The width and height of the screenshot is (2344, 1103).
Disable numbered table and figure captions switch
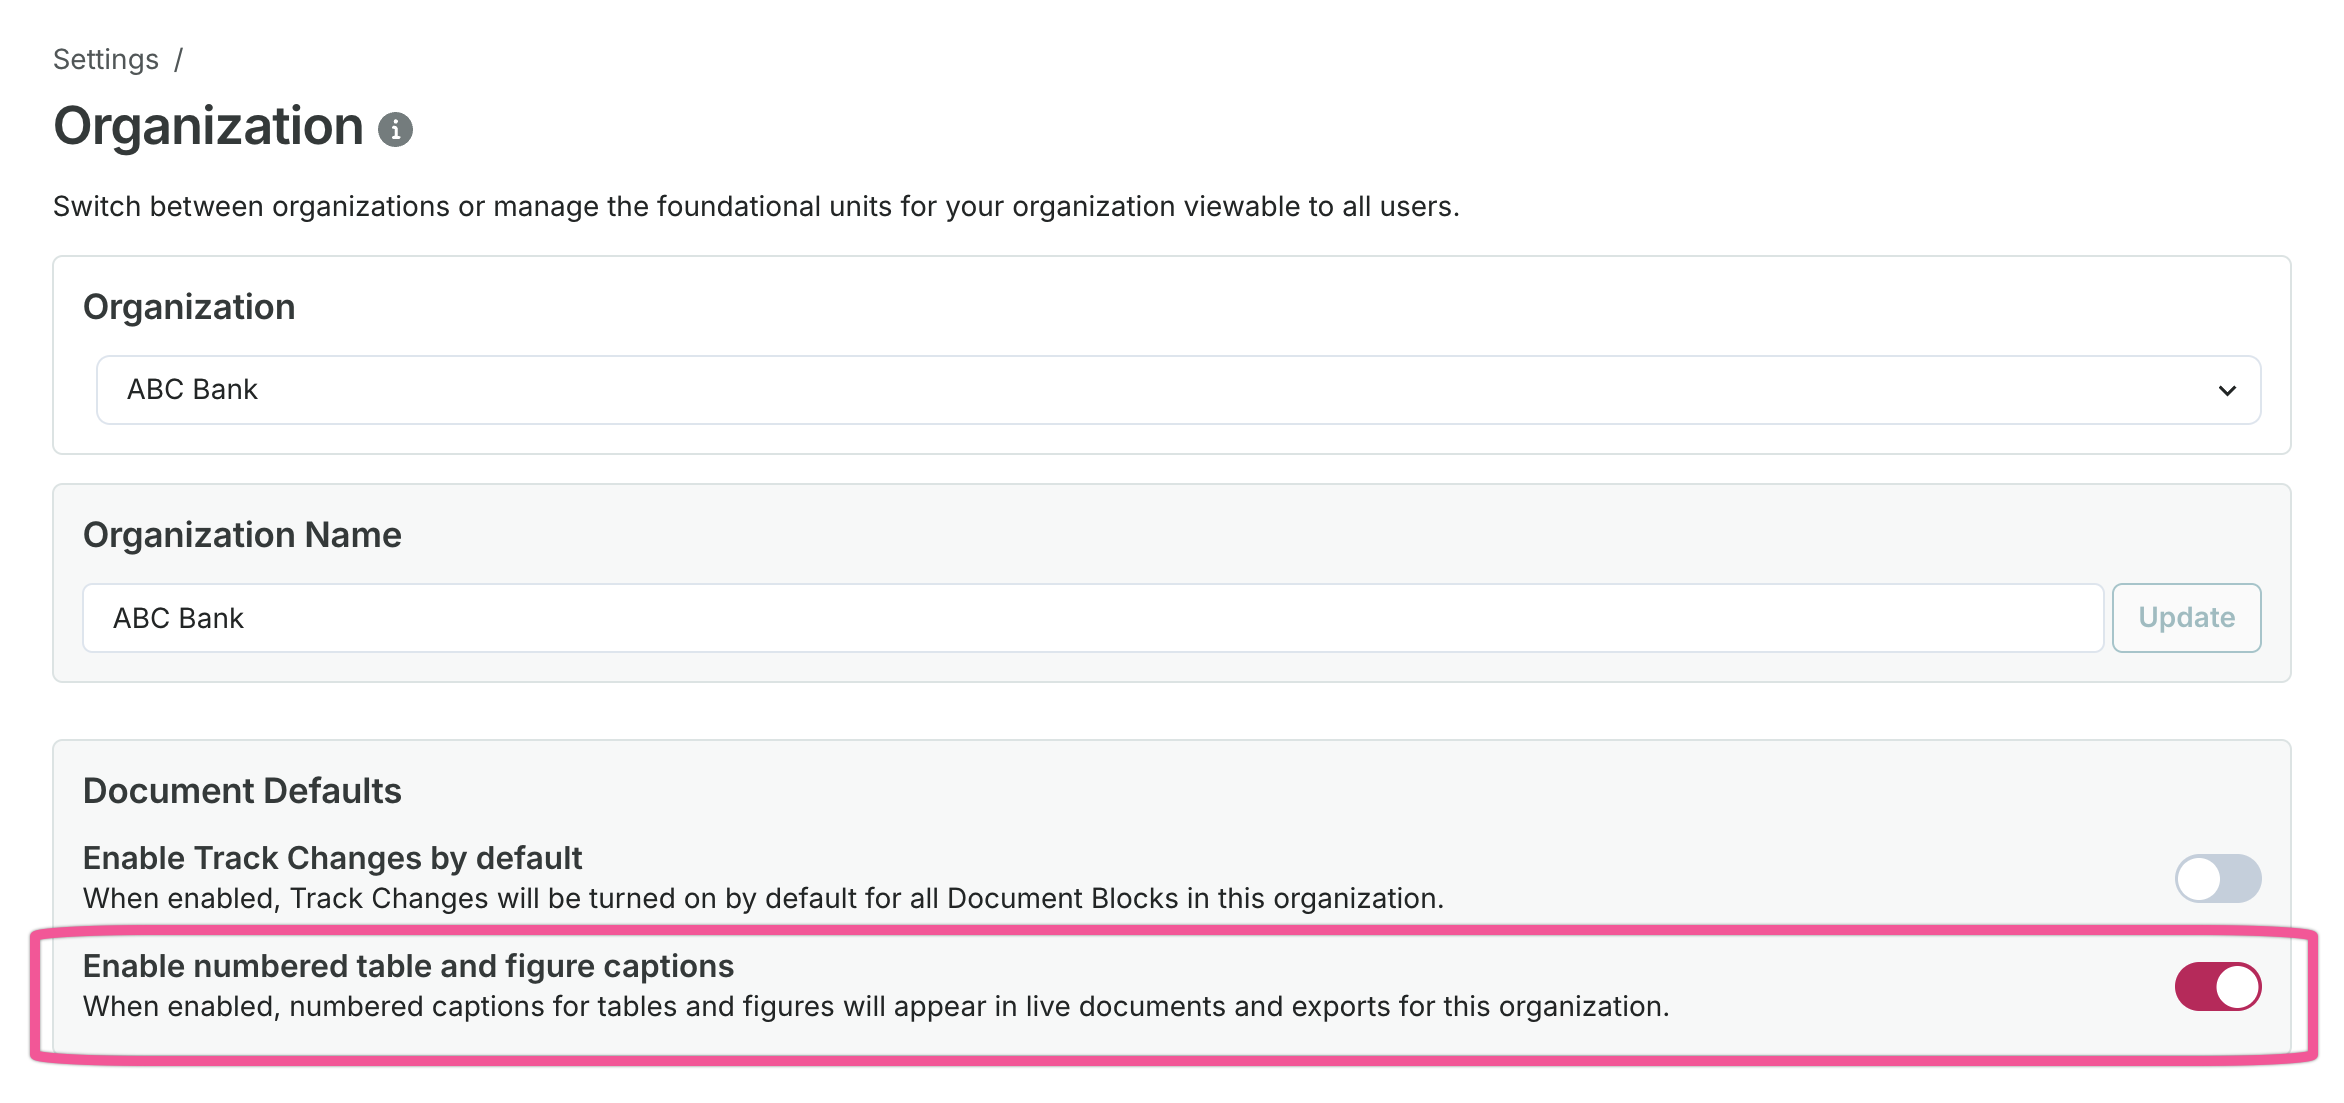tap(2217, 987)
